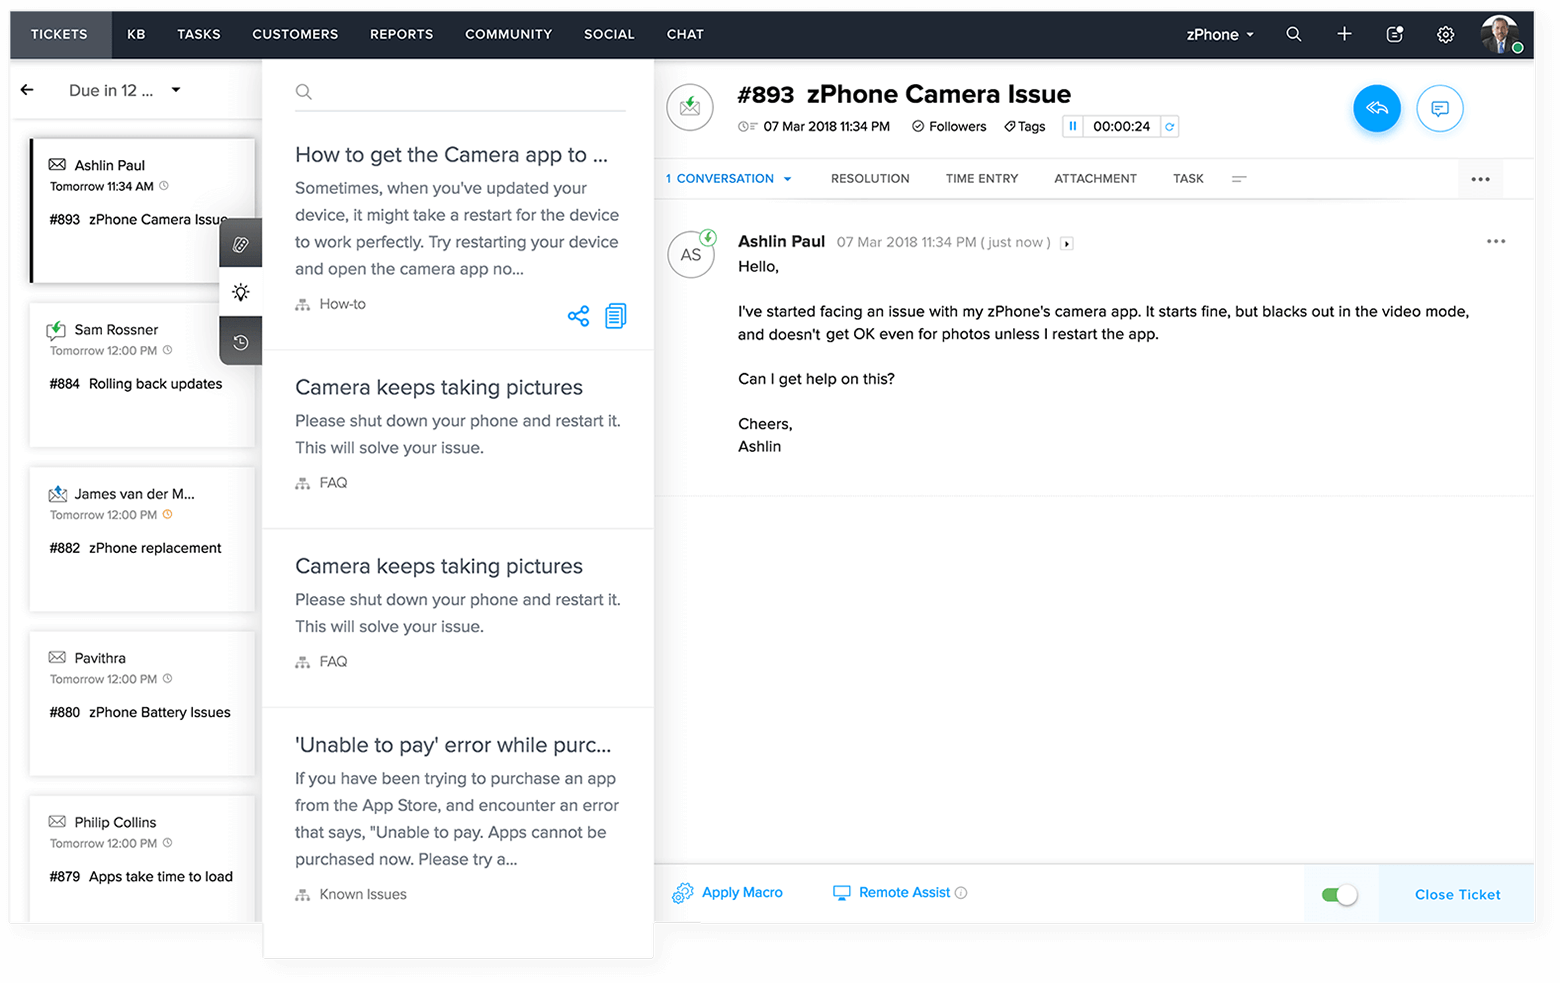Create a new item with the plus icon
The width and height of the screenshot is (1560, 983).
[x=1344, y=34]
